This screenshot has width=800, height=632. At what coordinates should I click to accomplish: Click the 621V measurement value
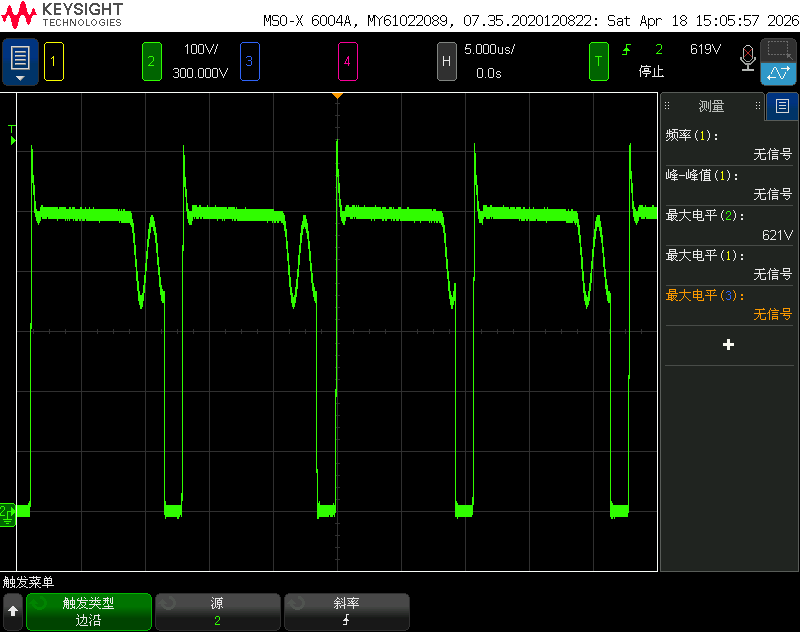[777, 235]
